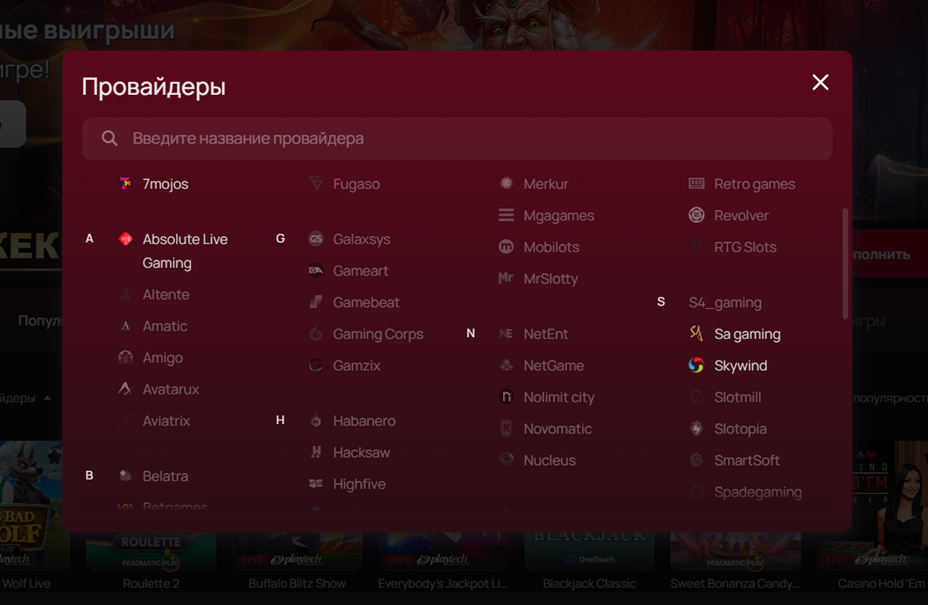
Task: Click the Hacksaw logo icon
Action: click(316, 452)
